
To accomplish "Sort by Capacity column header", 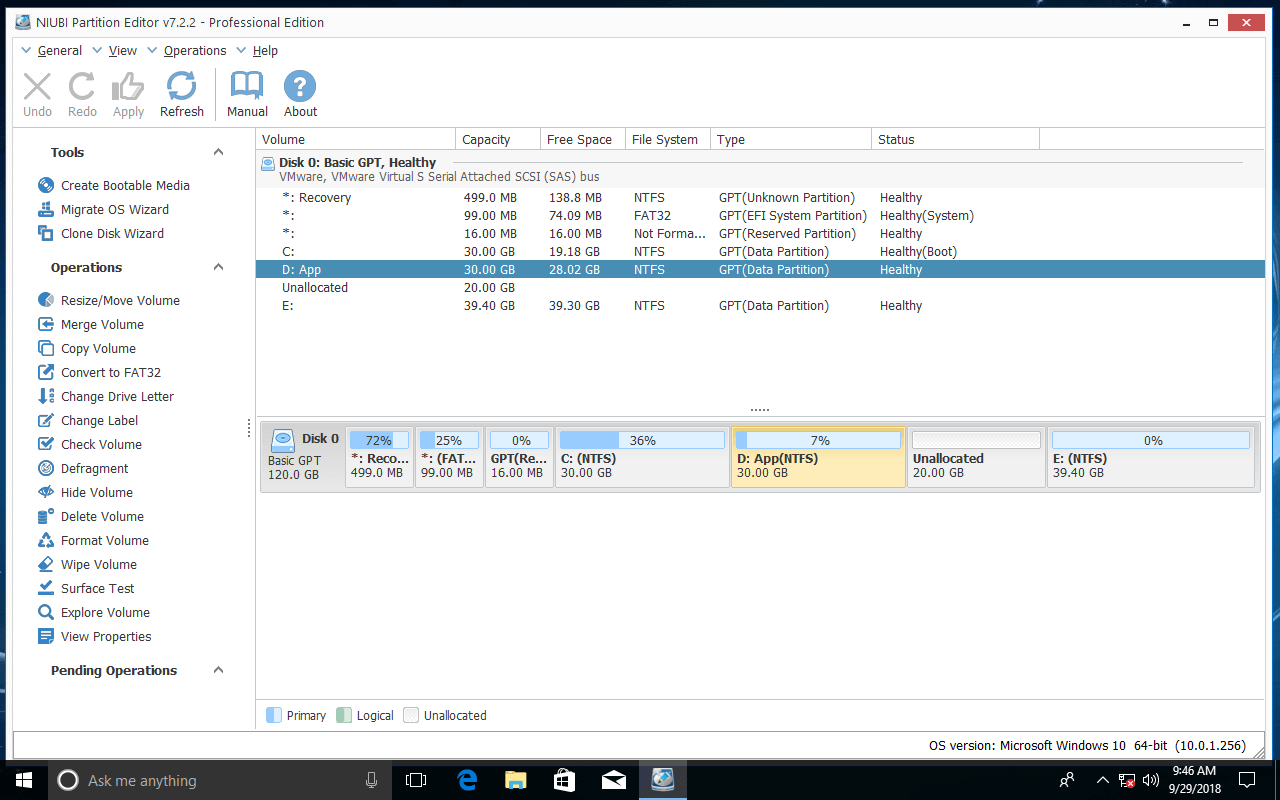I will (498, 139).
